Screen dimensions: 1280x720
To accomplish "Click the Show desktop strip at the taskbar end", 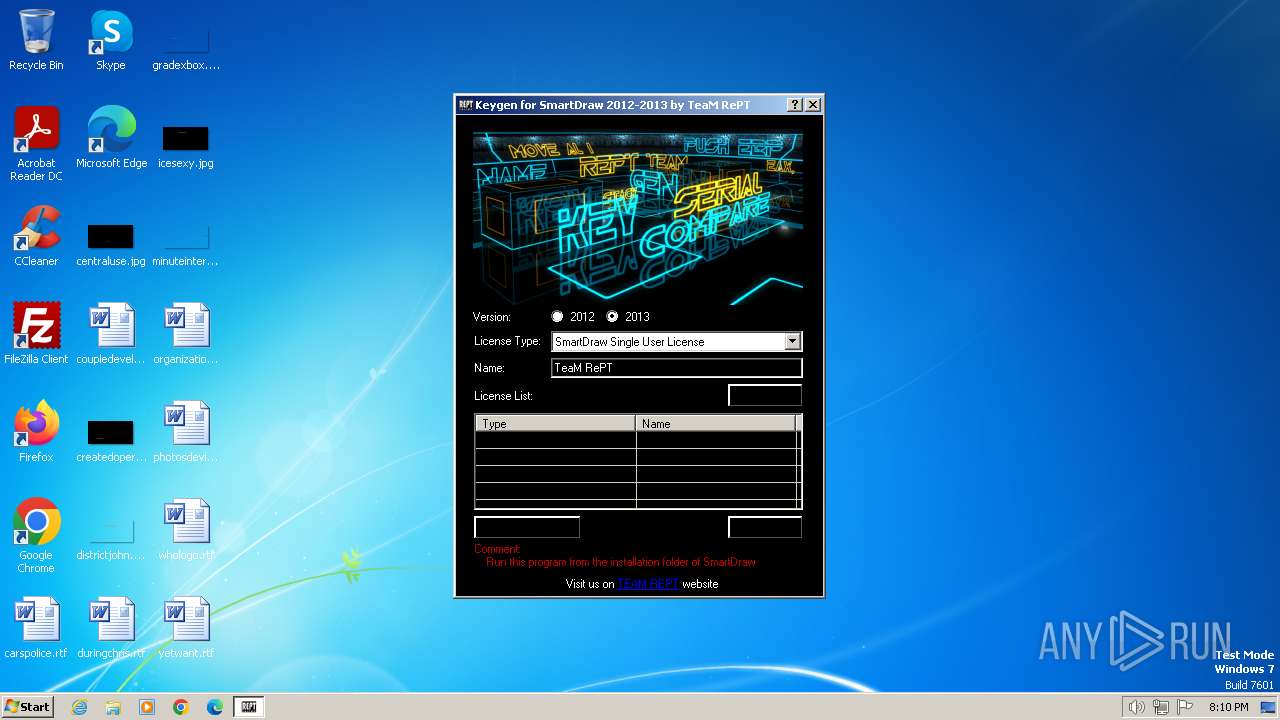I will pos(1268,707).
